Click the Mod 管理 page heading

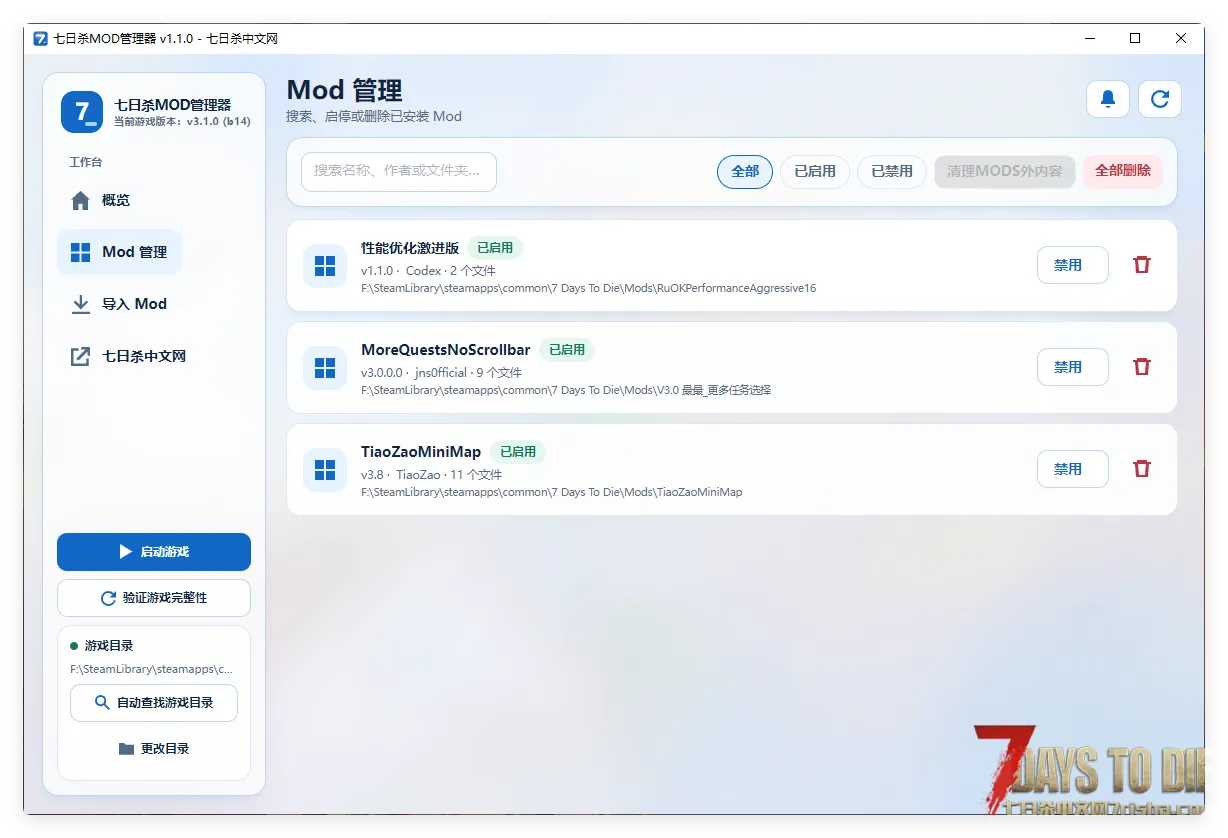(x=345, y=91)
